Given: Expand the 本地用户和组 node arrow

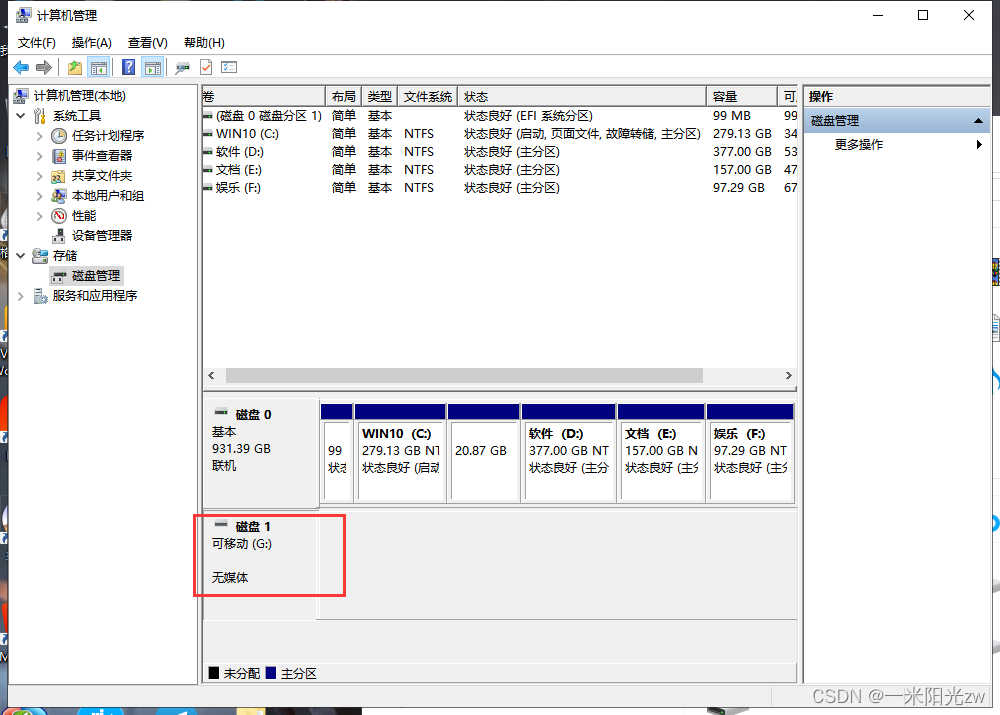Looking at the screenshot, I should pyautogui.click(x=40, y=196).
